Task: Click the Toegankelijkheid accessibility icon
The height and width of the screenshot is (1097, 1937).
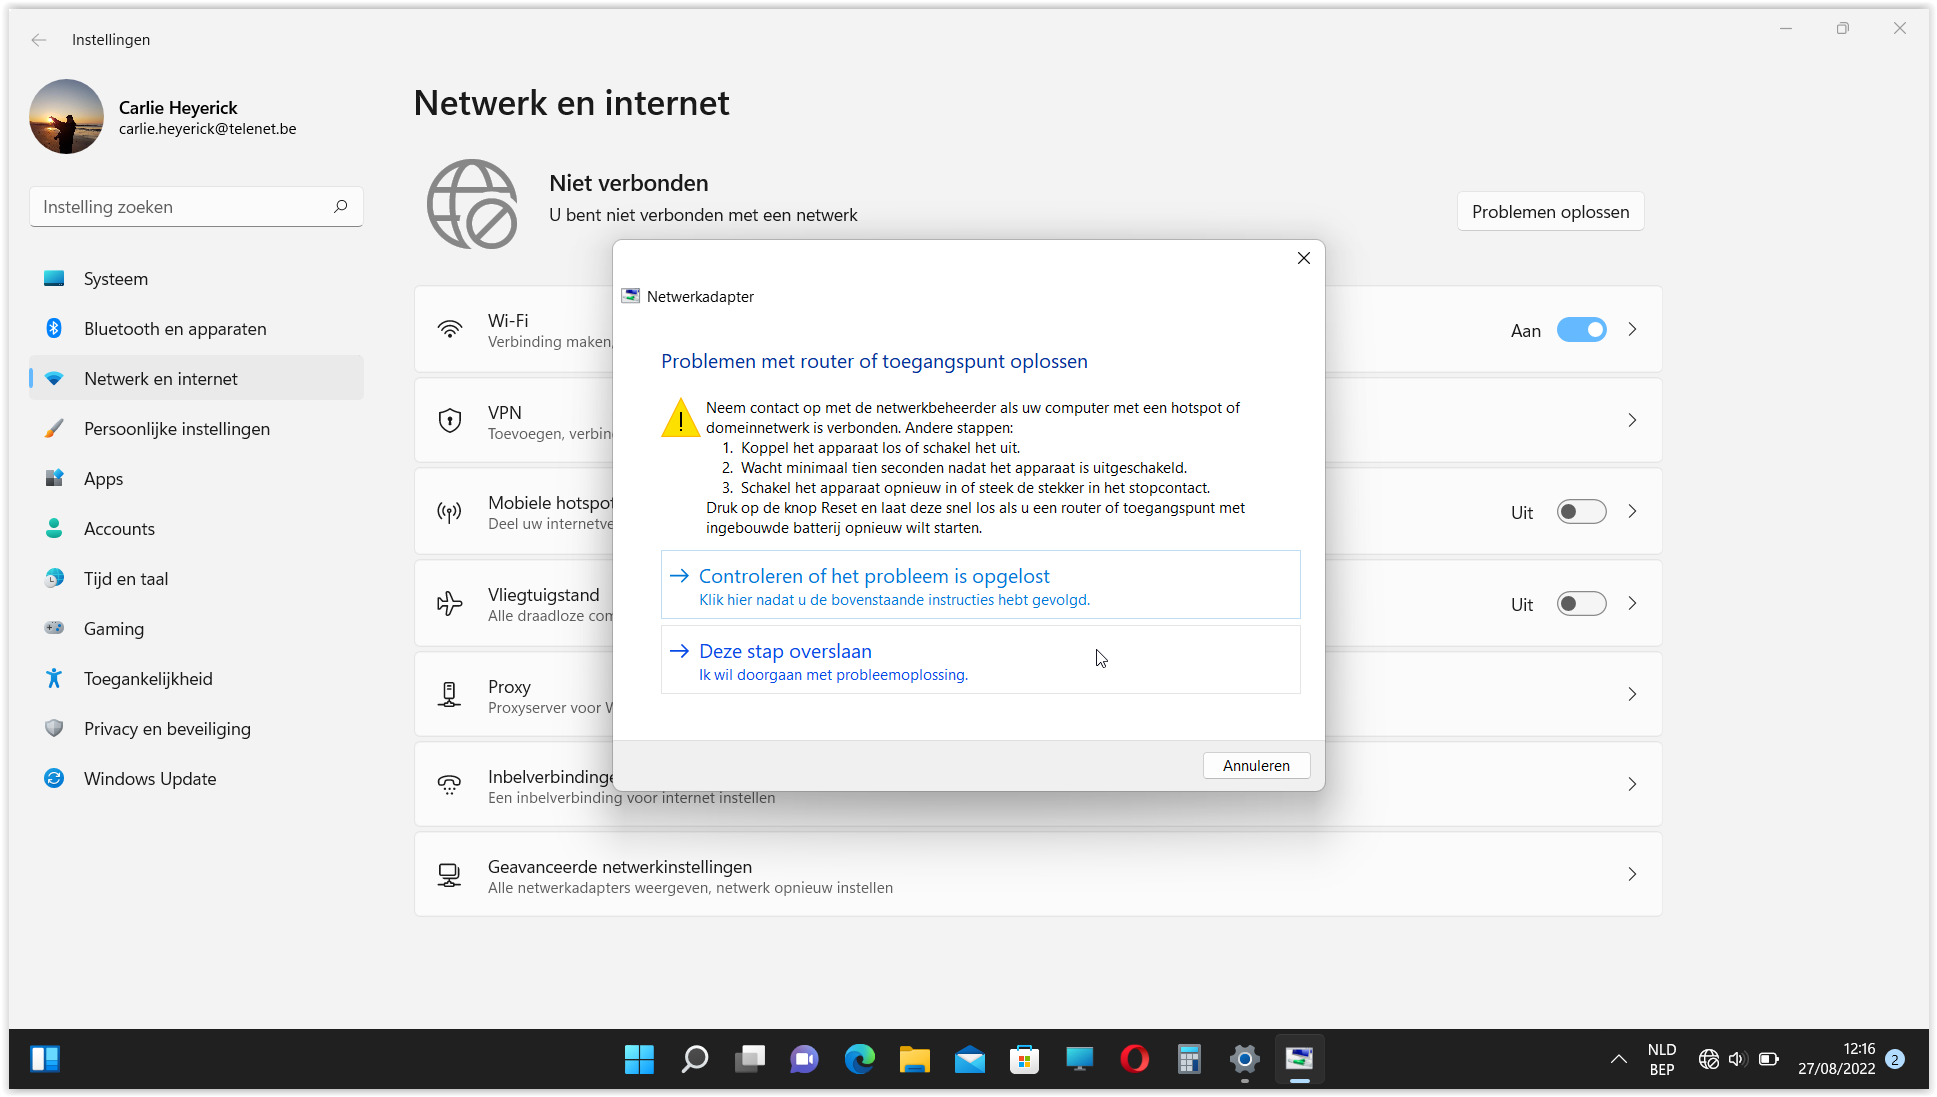Action: (54, 679)
